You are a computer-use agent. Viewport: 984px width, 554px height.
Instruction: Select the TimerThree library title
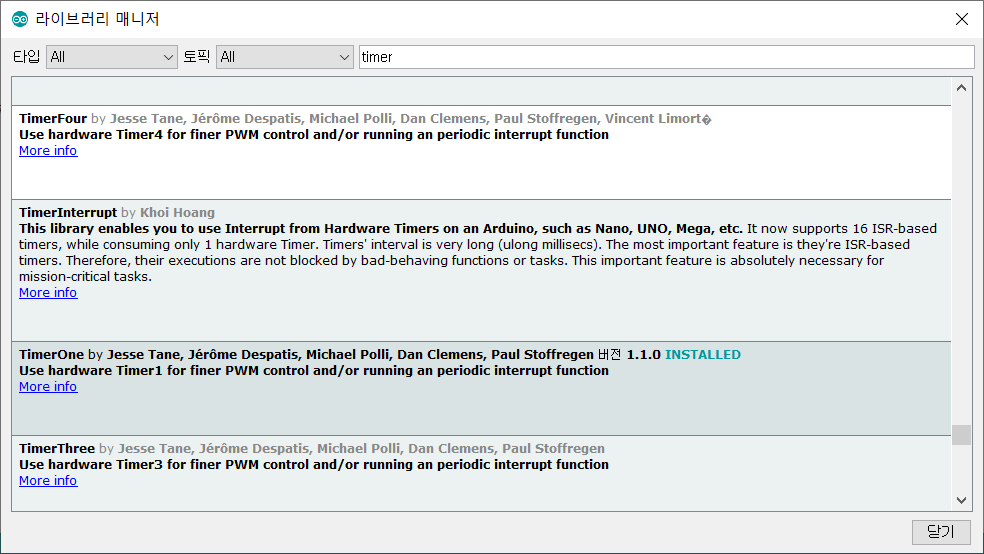coord(56,449)
